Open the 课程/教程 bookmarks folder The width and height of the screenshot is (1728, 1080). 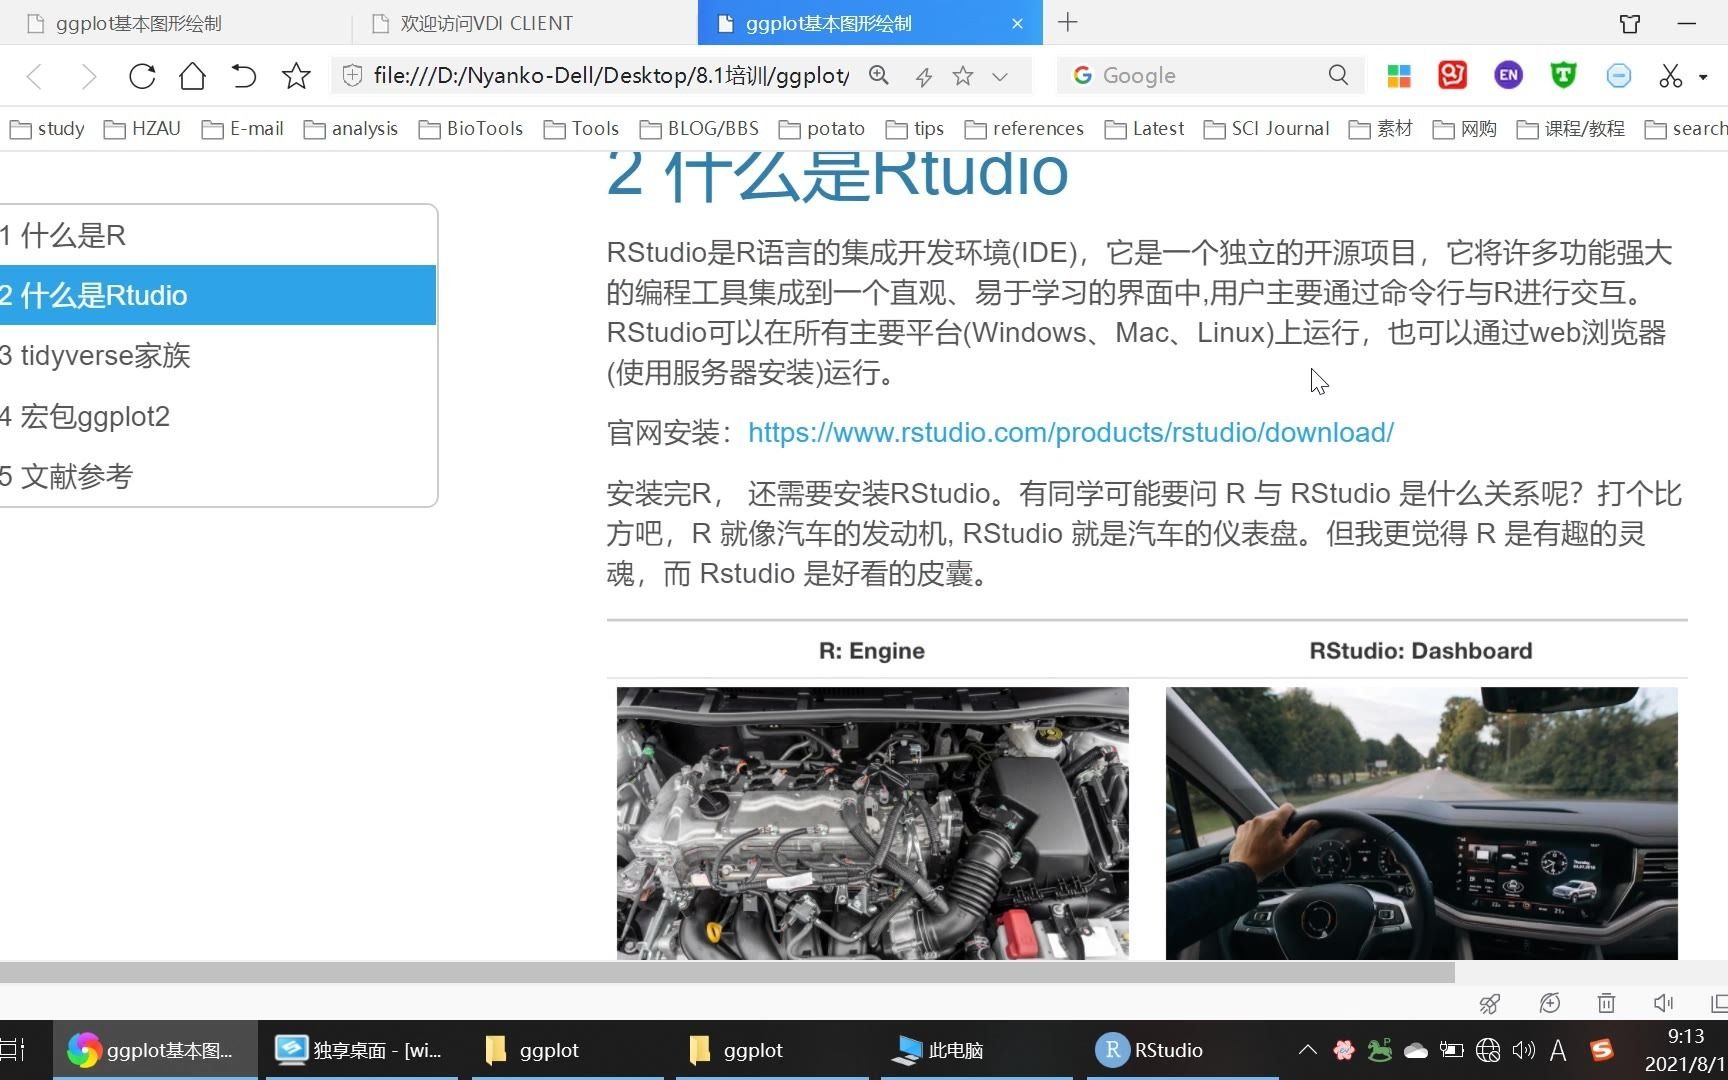[1570, 129]
